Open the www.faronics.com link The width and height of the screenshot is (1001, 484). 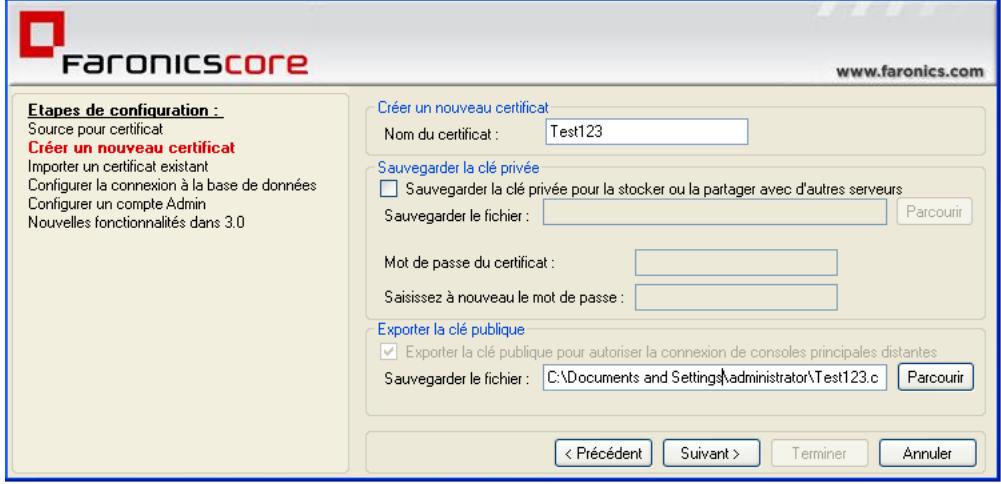click(x=910, y=72)
